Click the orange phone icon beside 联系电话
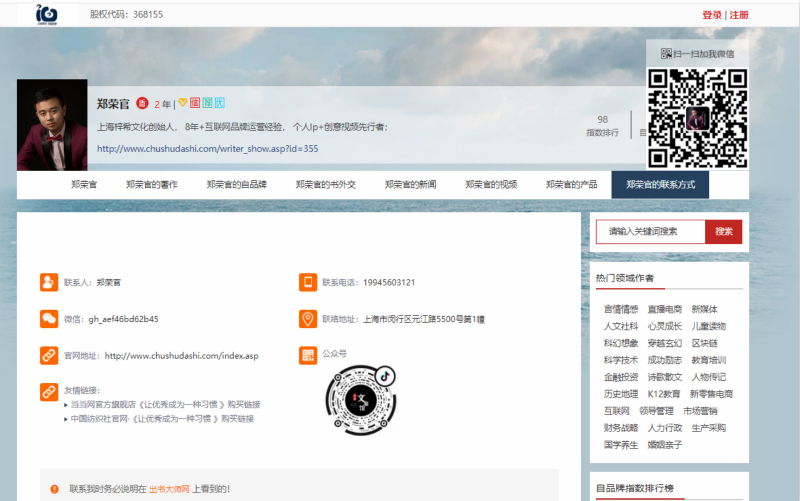The image size is (800, 501). coord(308,282)
